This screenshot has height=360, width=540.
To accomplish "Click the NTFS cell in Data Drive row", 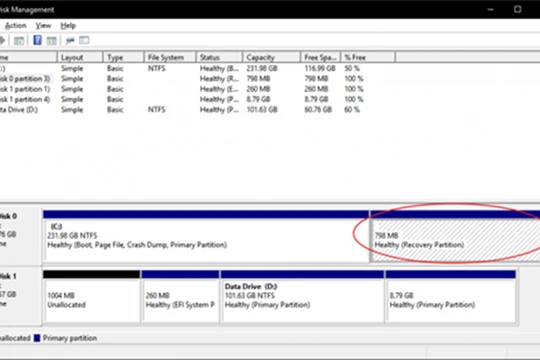I will (157, 110).
